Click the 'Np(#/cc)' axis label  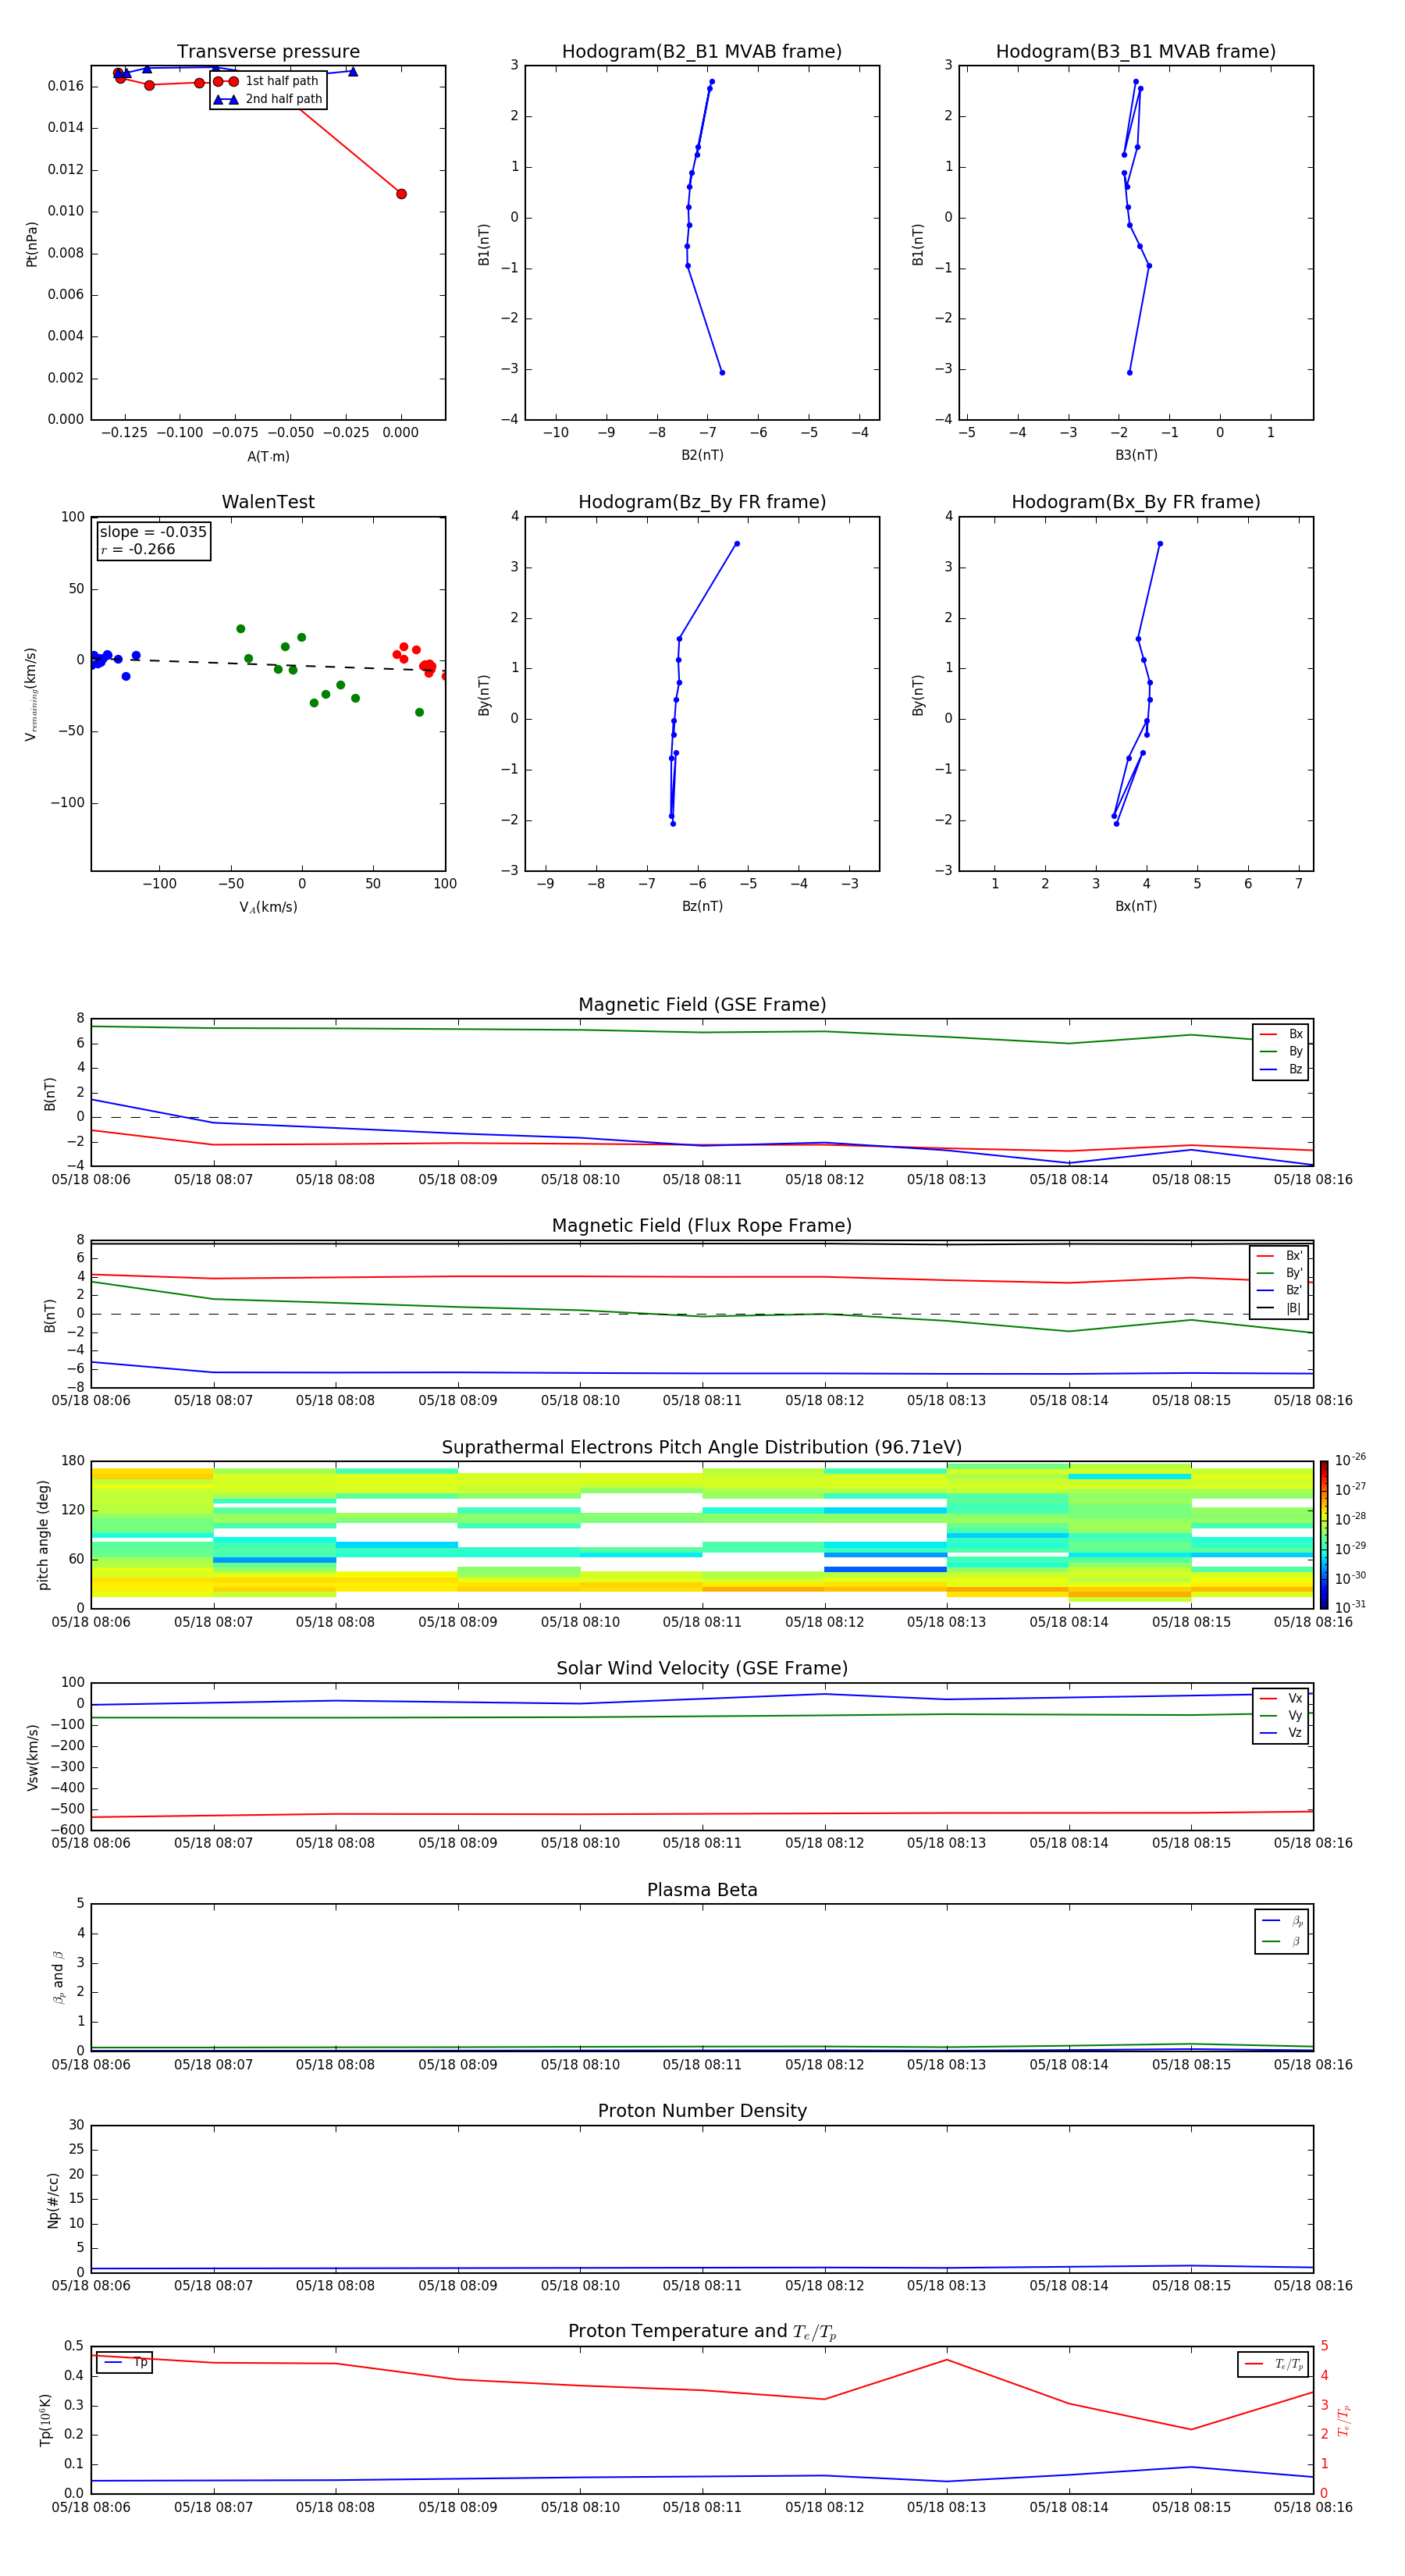pyautogui.click(x=53, y=2200)
